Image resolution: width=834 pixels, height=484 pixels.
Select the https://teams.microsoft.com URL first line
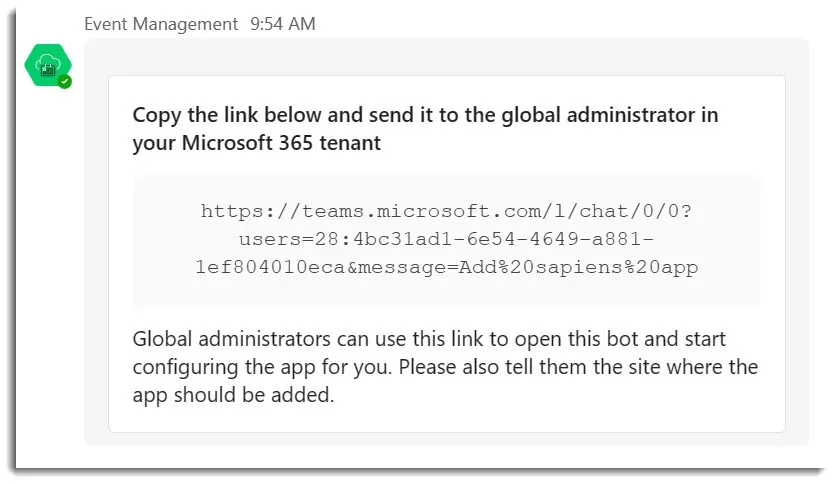pos(446,211)
